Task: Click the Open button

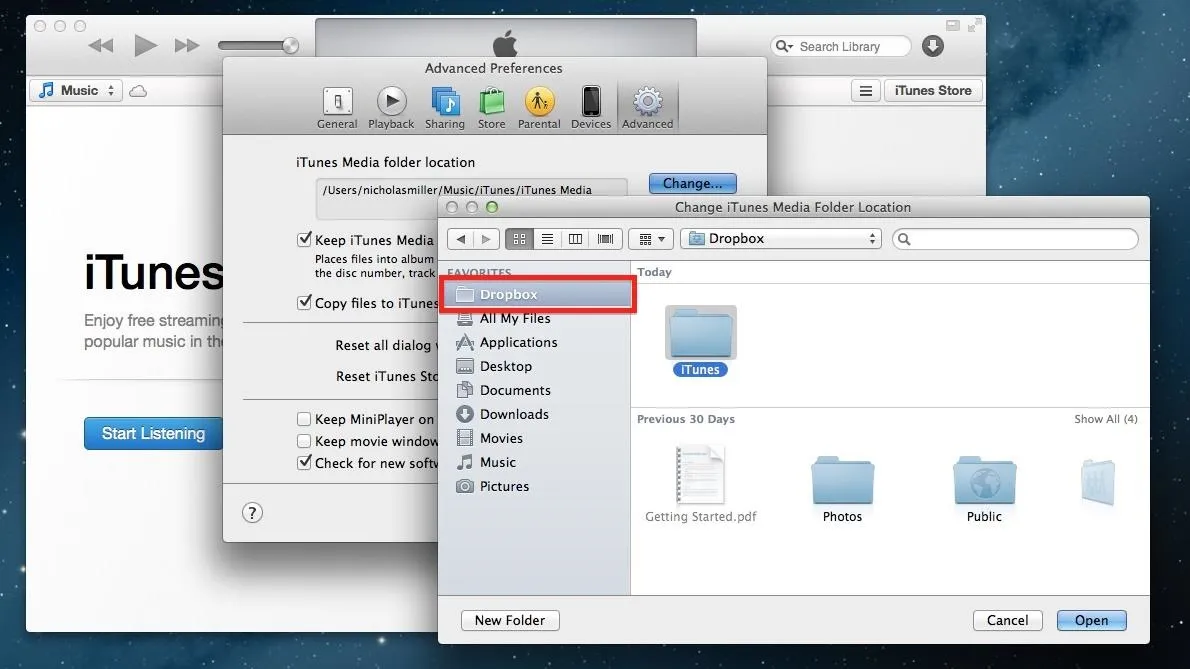Action: pyautogui.click(x=1091, y=620)
